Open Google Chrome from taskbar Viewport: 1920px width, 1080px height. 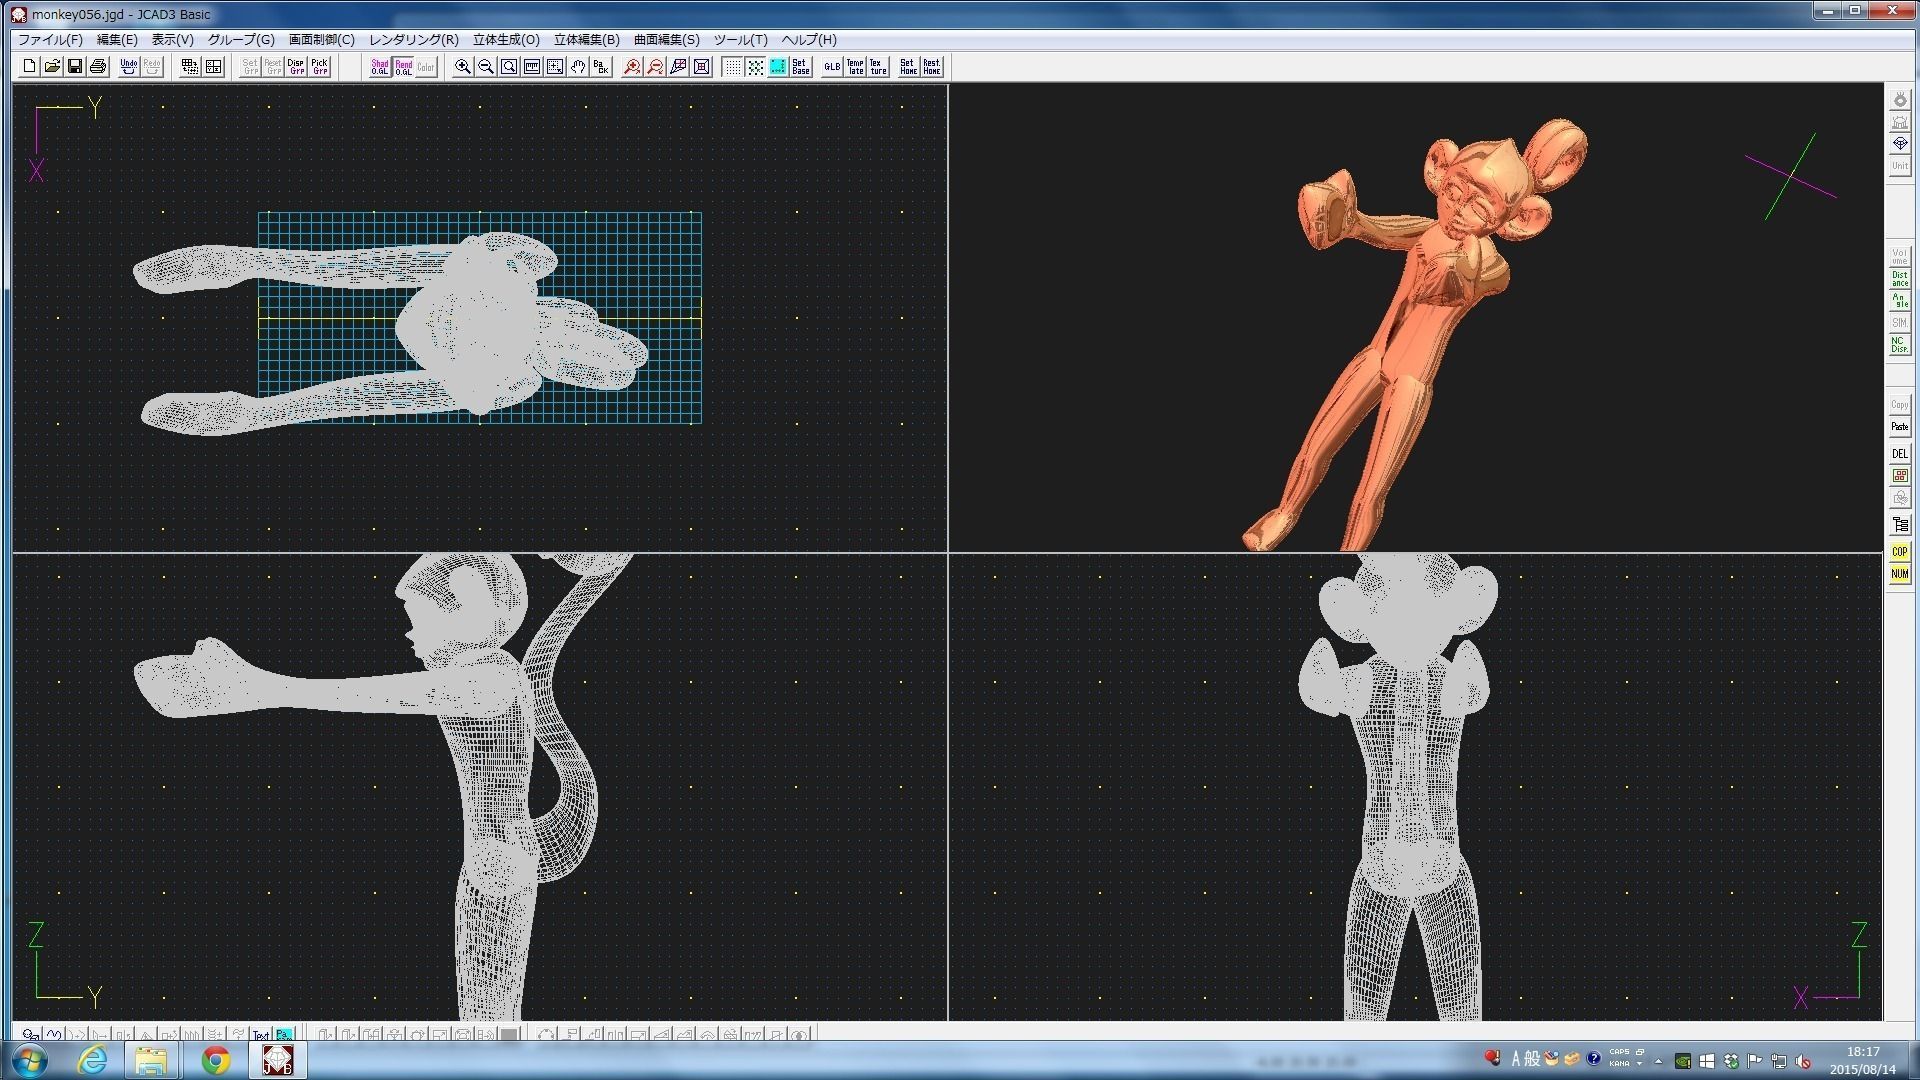215,1060
